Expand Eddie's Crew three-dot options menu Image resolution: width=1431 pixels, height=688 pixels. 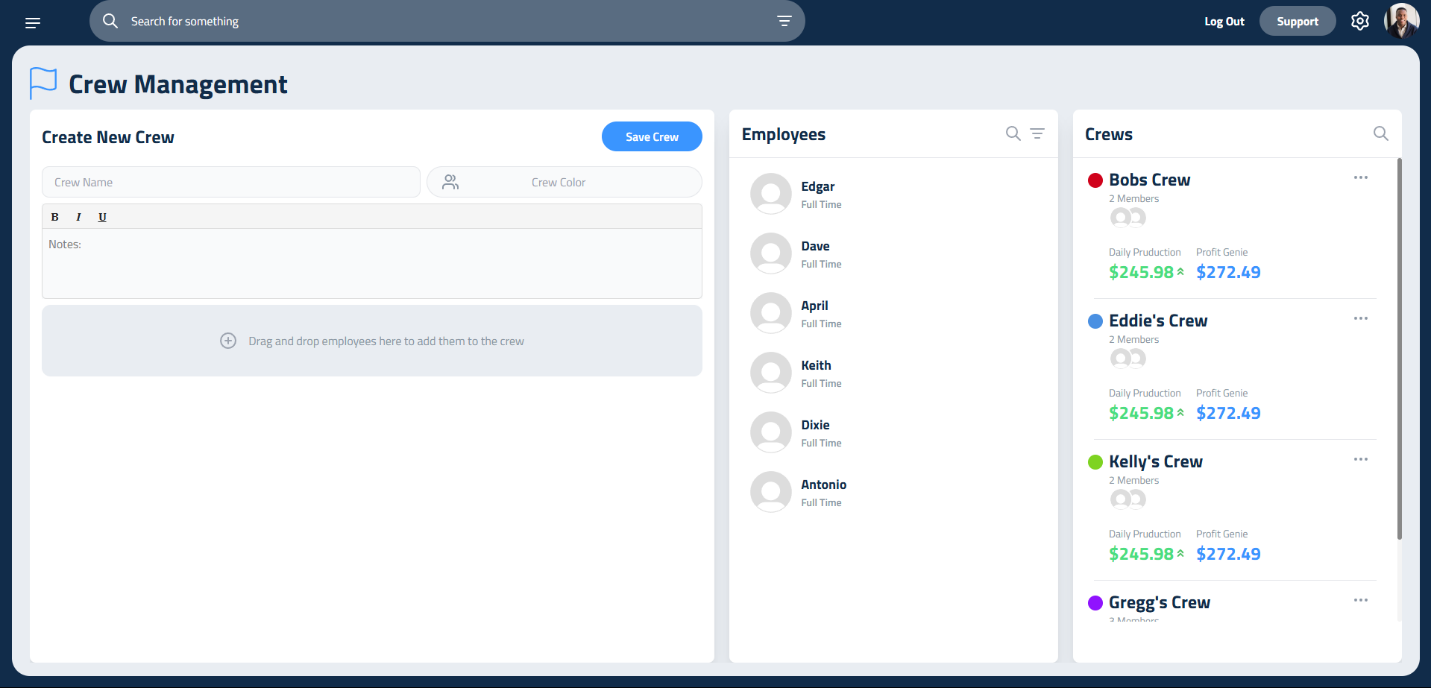click(1360, 319)
